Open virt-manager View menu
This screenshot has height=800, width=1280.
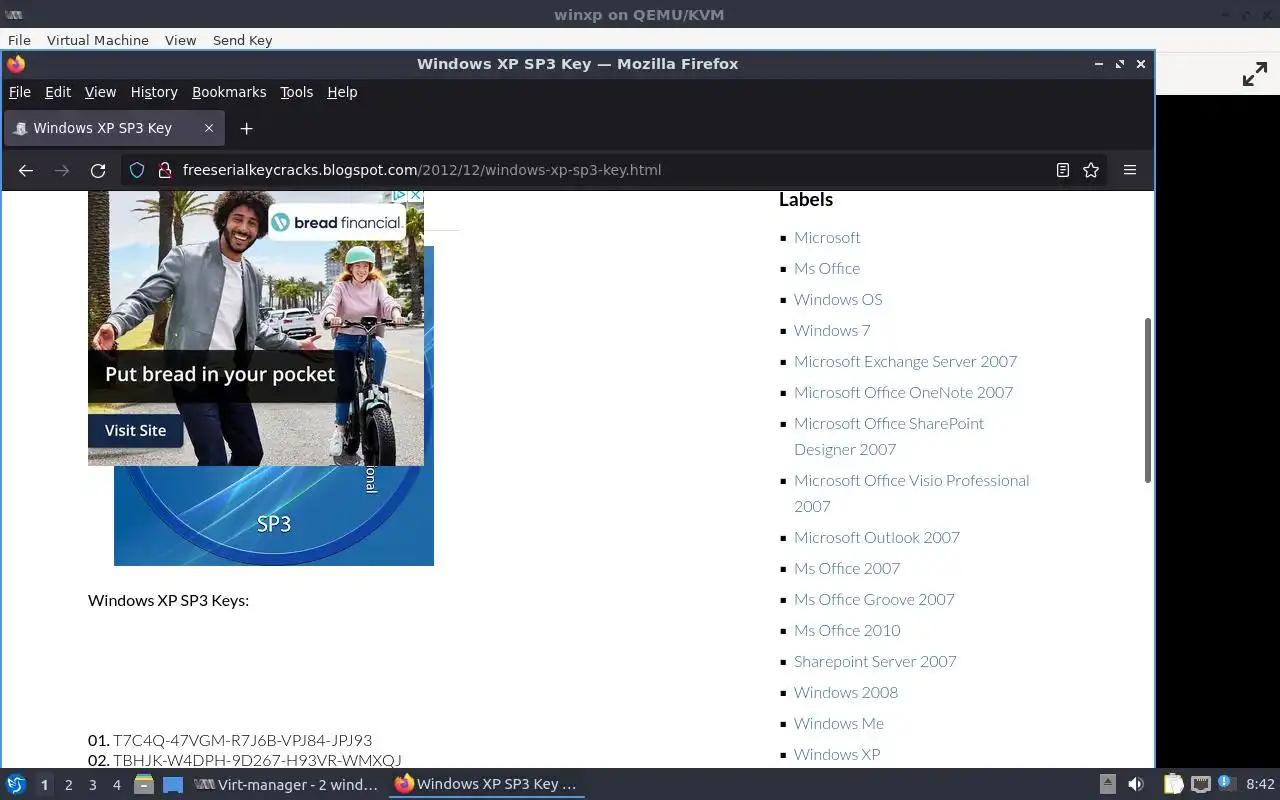(180, 40)
